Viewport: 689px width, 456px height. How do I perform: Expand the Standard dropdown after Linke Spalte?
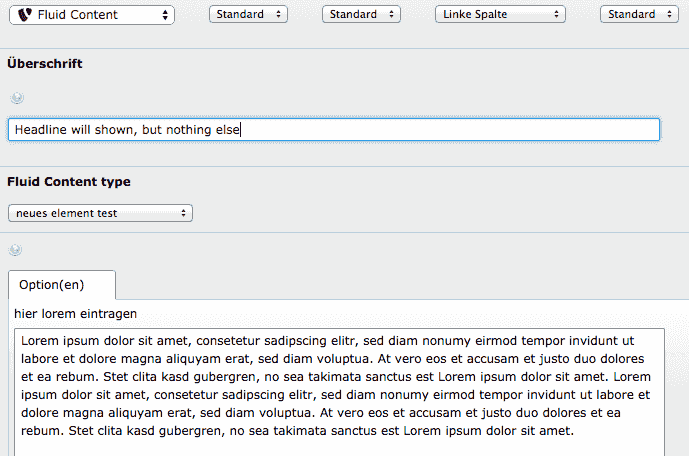[640, 15]
